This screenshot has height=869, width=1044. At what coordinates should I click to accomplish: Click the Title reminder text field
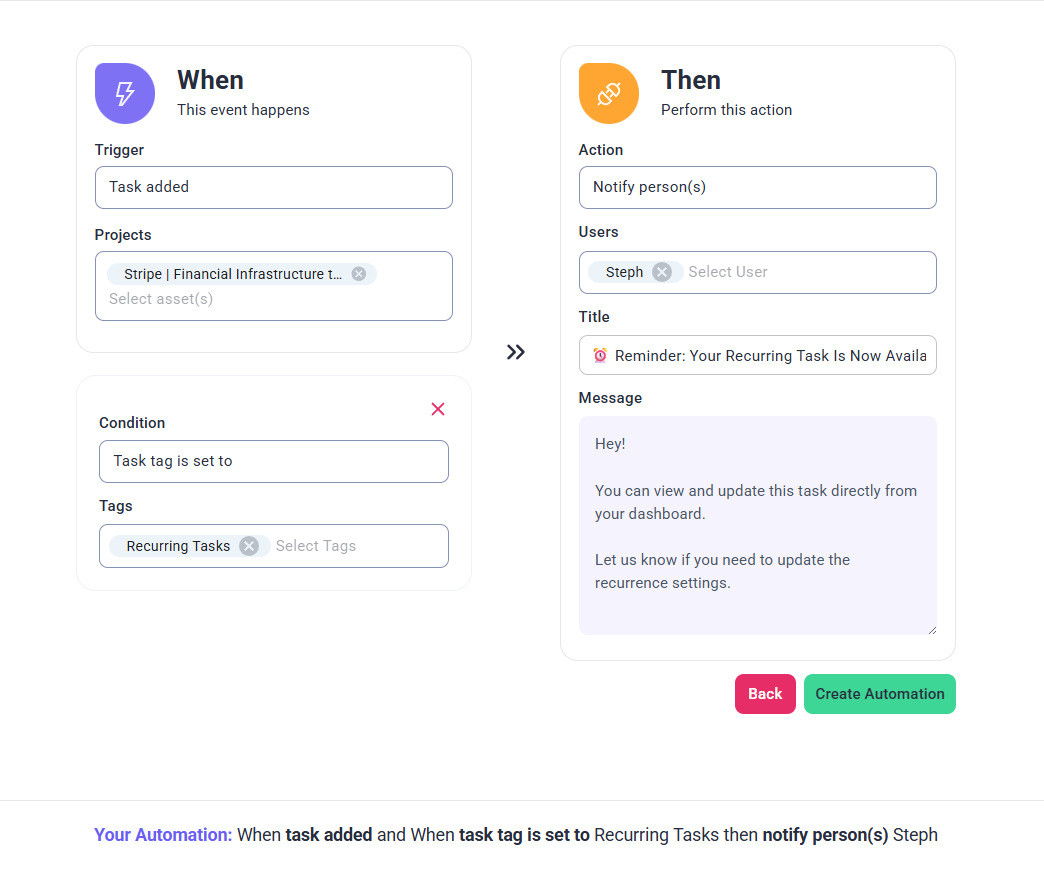pos(770,356)
